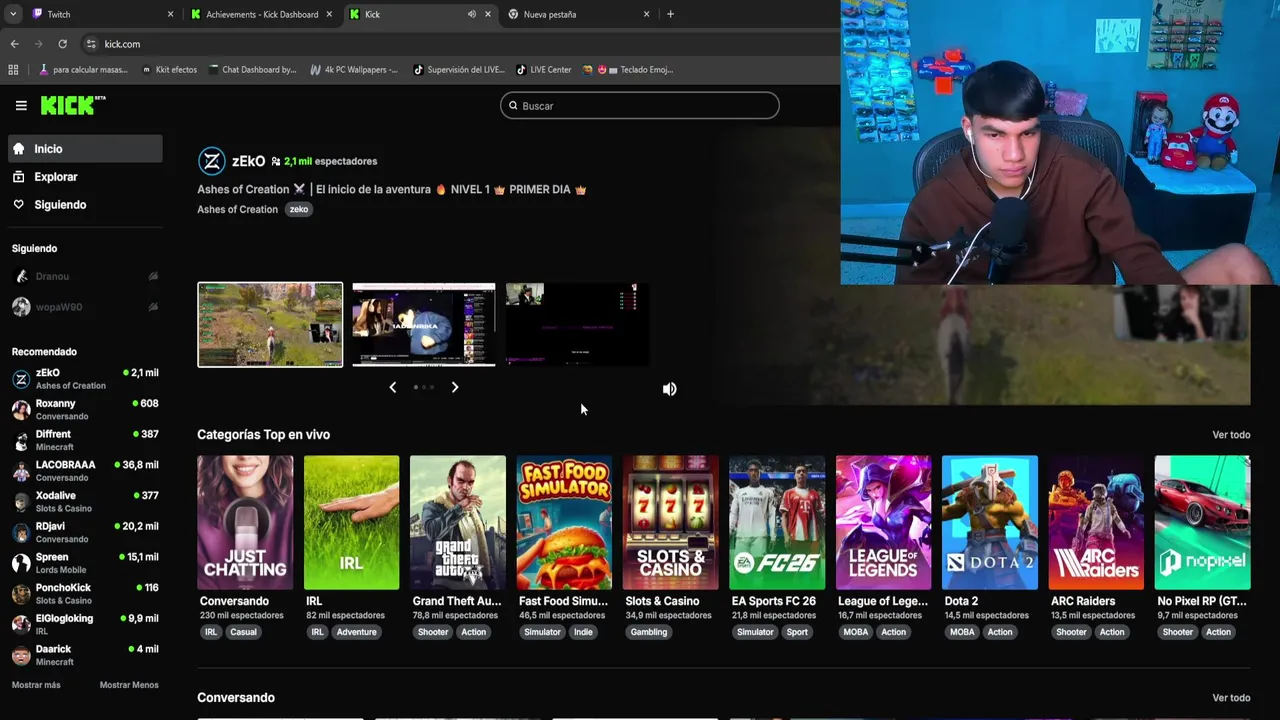Open a new browser tab

click(x=670, y=14)
